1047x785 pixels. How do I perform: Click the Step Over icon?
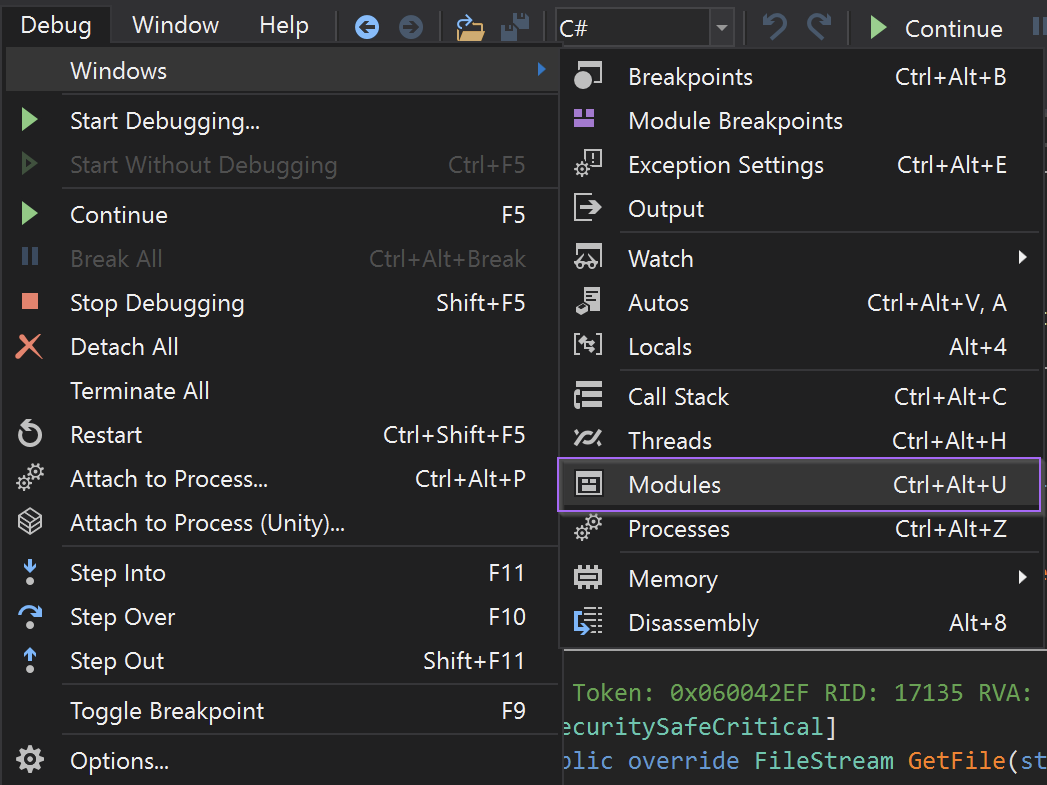click(x=30, y=617)
